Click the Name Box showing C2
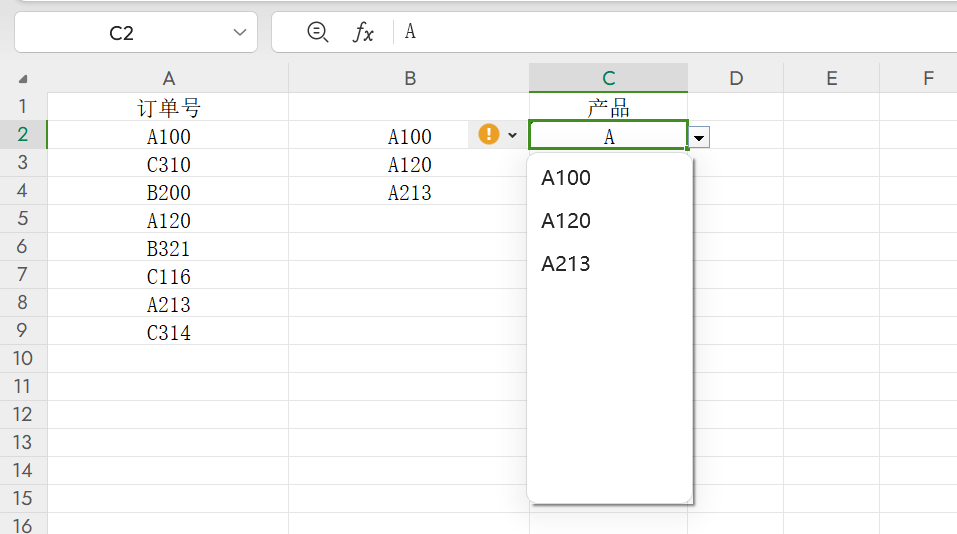957x534 pixels. click(121, 33)
